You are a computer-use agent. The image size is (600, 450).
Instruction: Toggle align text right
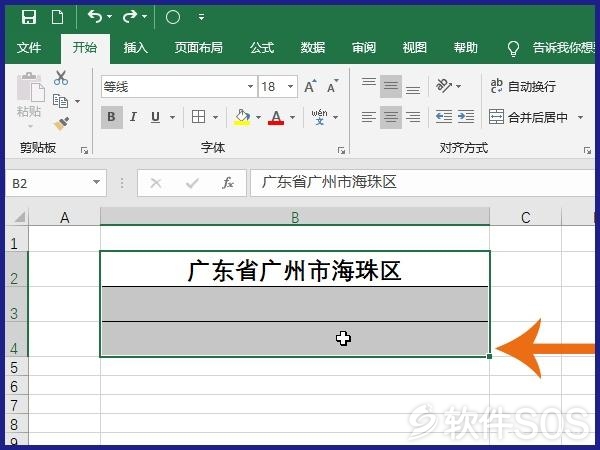pos(413,117)
